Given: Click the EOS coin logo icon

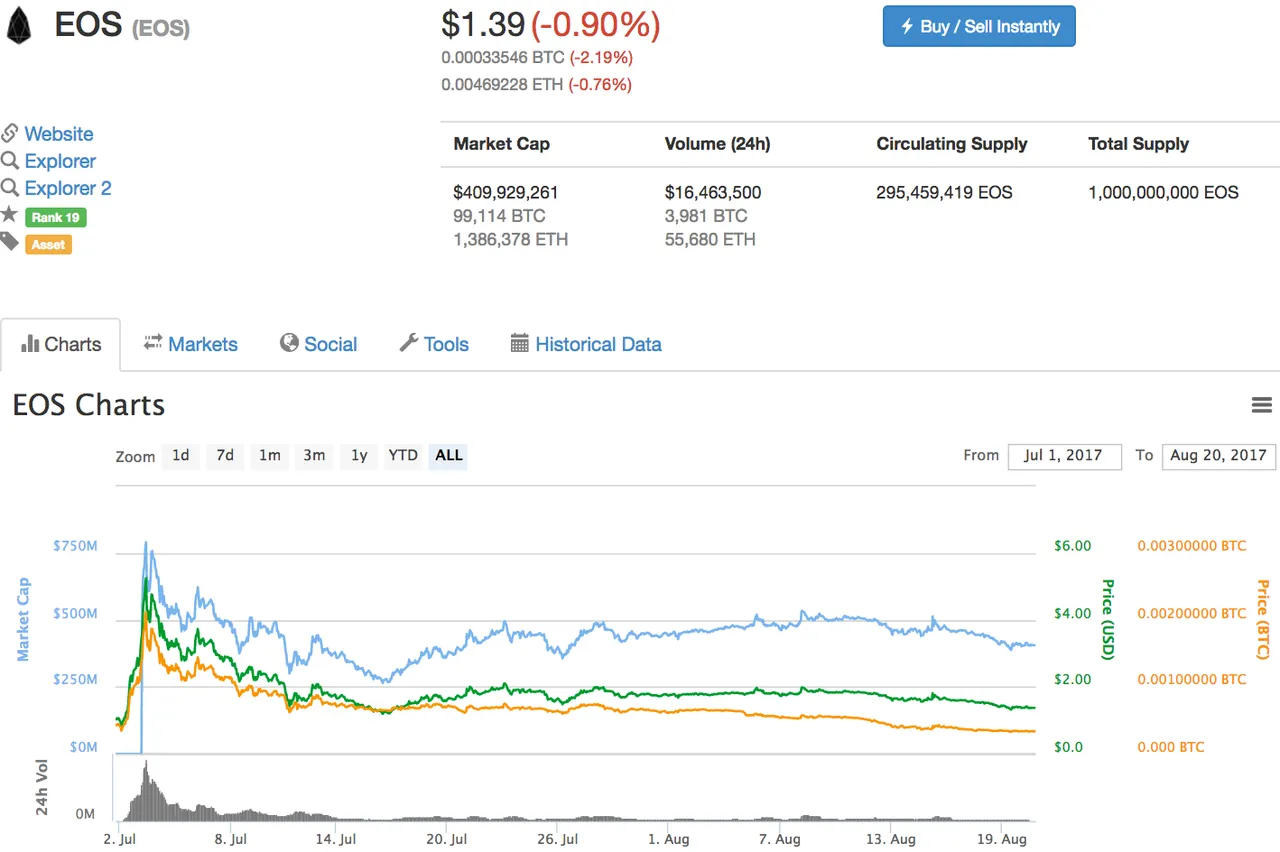Looking at the screenshot, I should tap(18, 26).
